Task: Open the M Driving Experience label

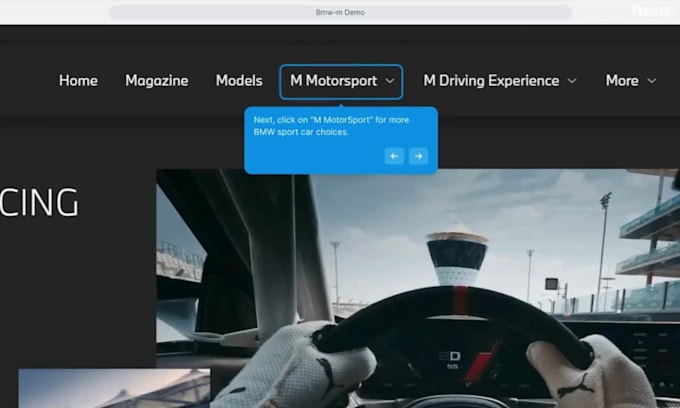Action: click(x=491, y=81)
